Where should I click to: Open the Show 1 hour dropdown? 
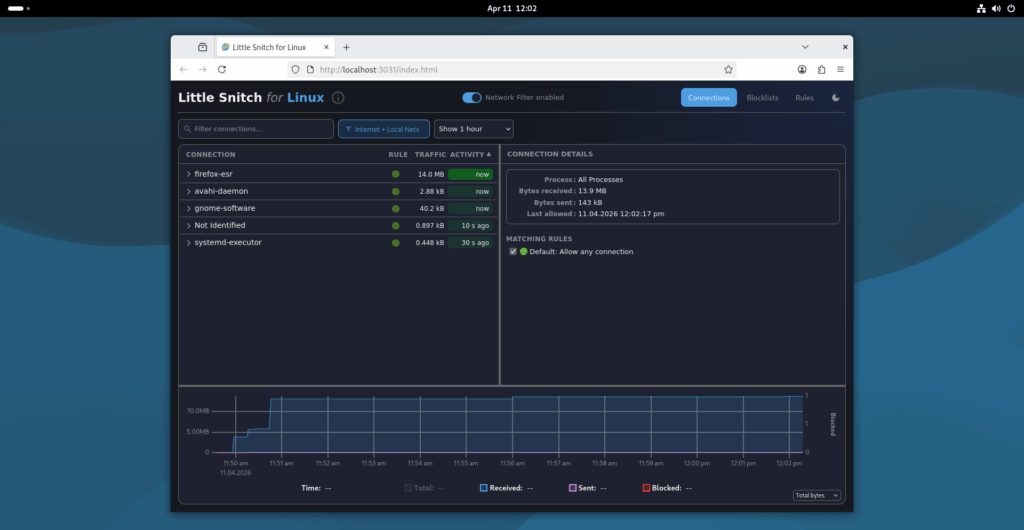(473, 129)
